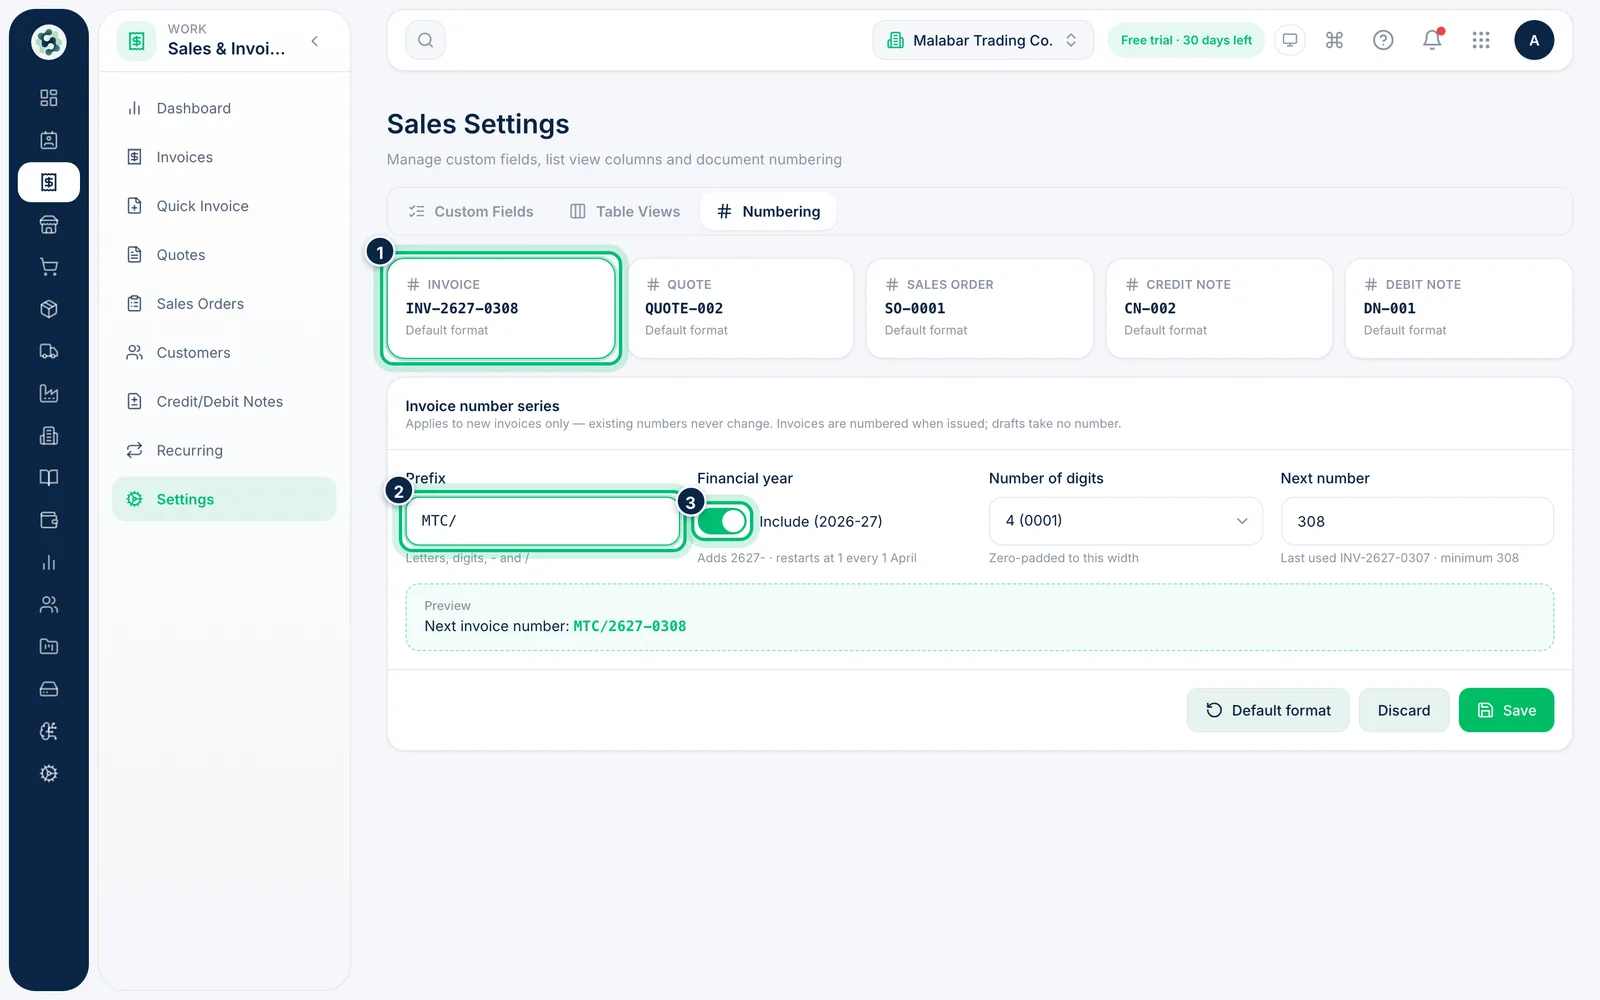Open Credit/Debit Notes in sidebar
This screenshot has height=1000, width=1600.
point(224,402)
